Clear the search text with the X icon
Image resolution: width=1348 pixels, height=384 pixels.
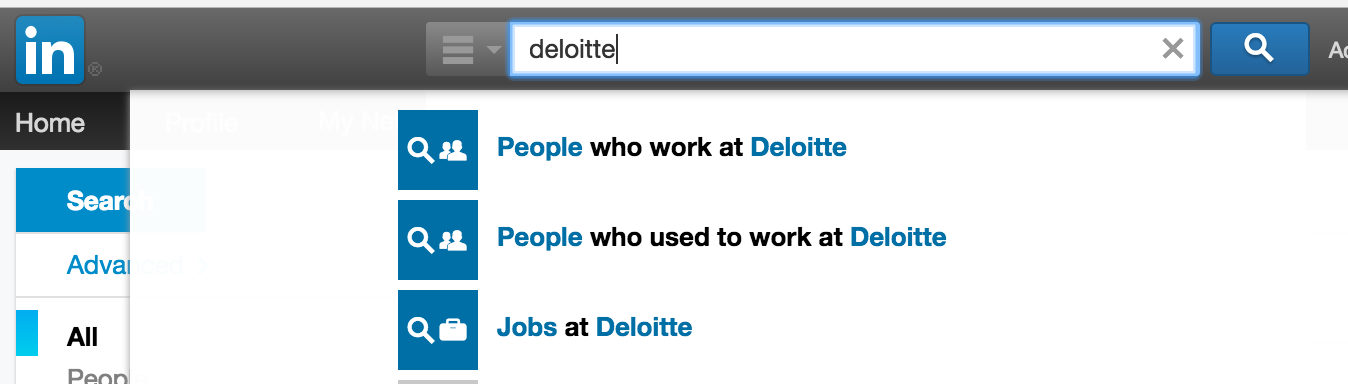coord(1173,48)
